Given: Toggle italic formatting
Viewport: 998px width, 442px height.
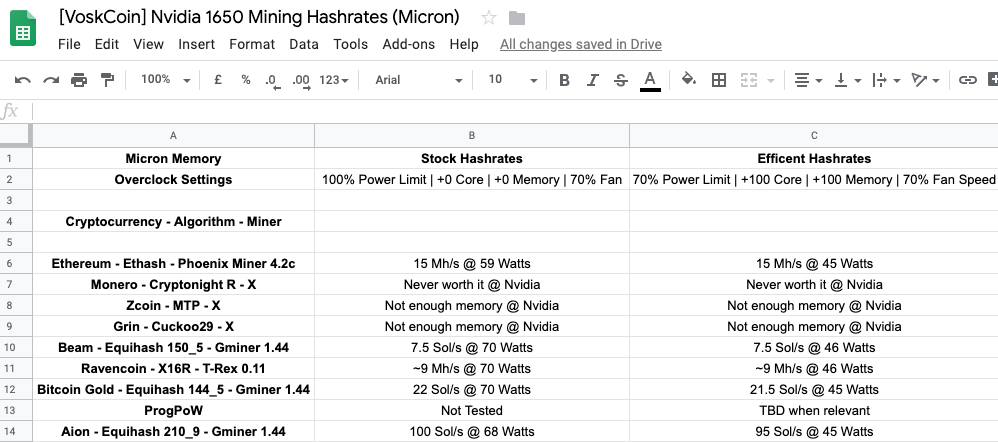Looking at the screenshot, I should point(593,80).
